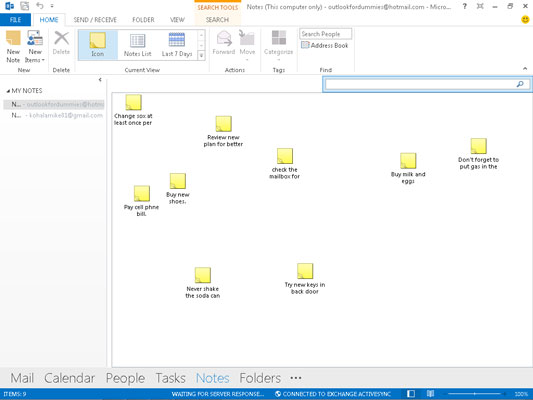
Task: Open the Categorize dropdown
Action: click(278, 46)
